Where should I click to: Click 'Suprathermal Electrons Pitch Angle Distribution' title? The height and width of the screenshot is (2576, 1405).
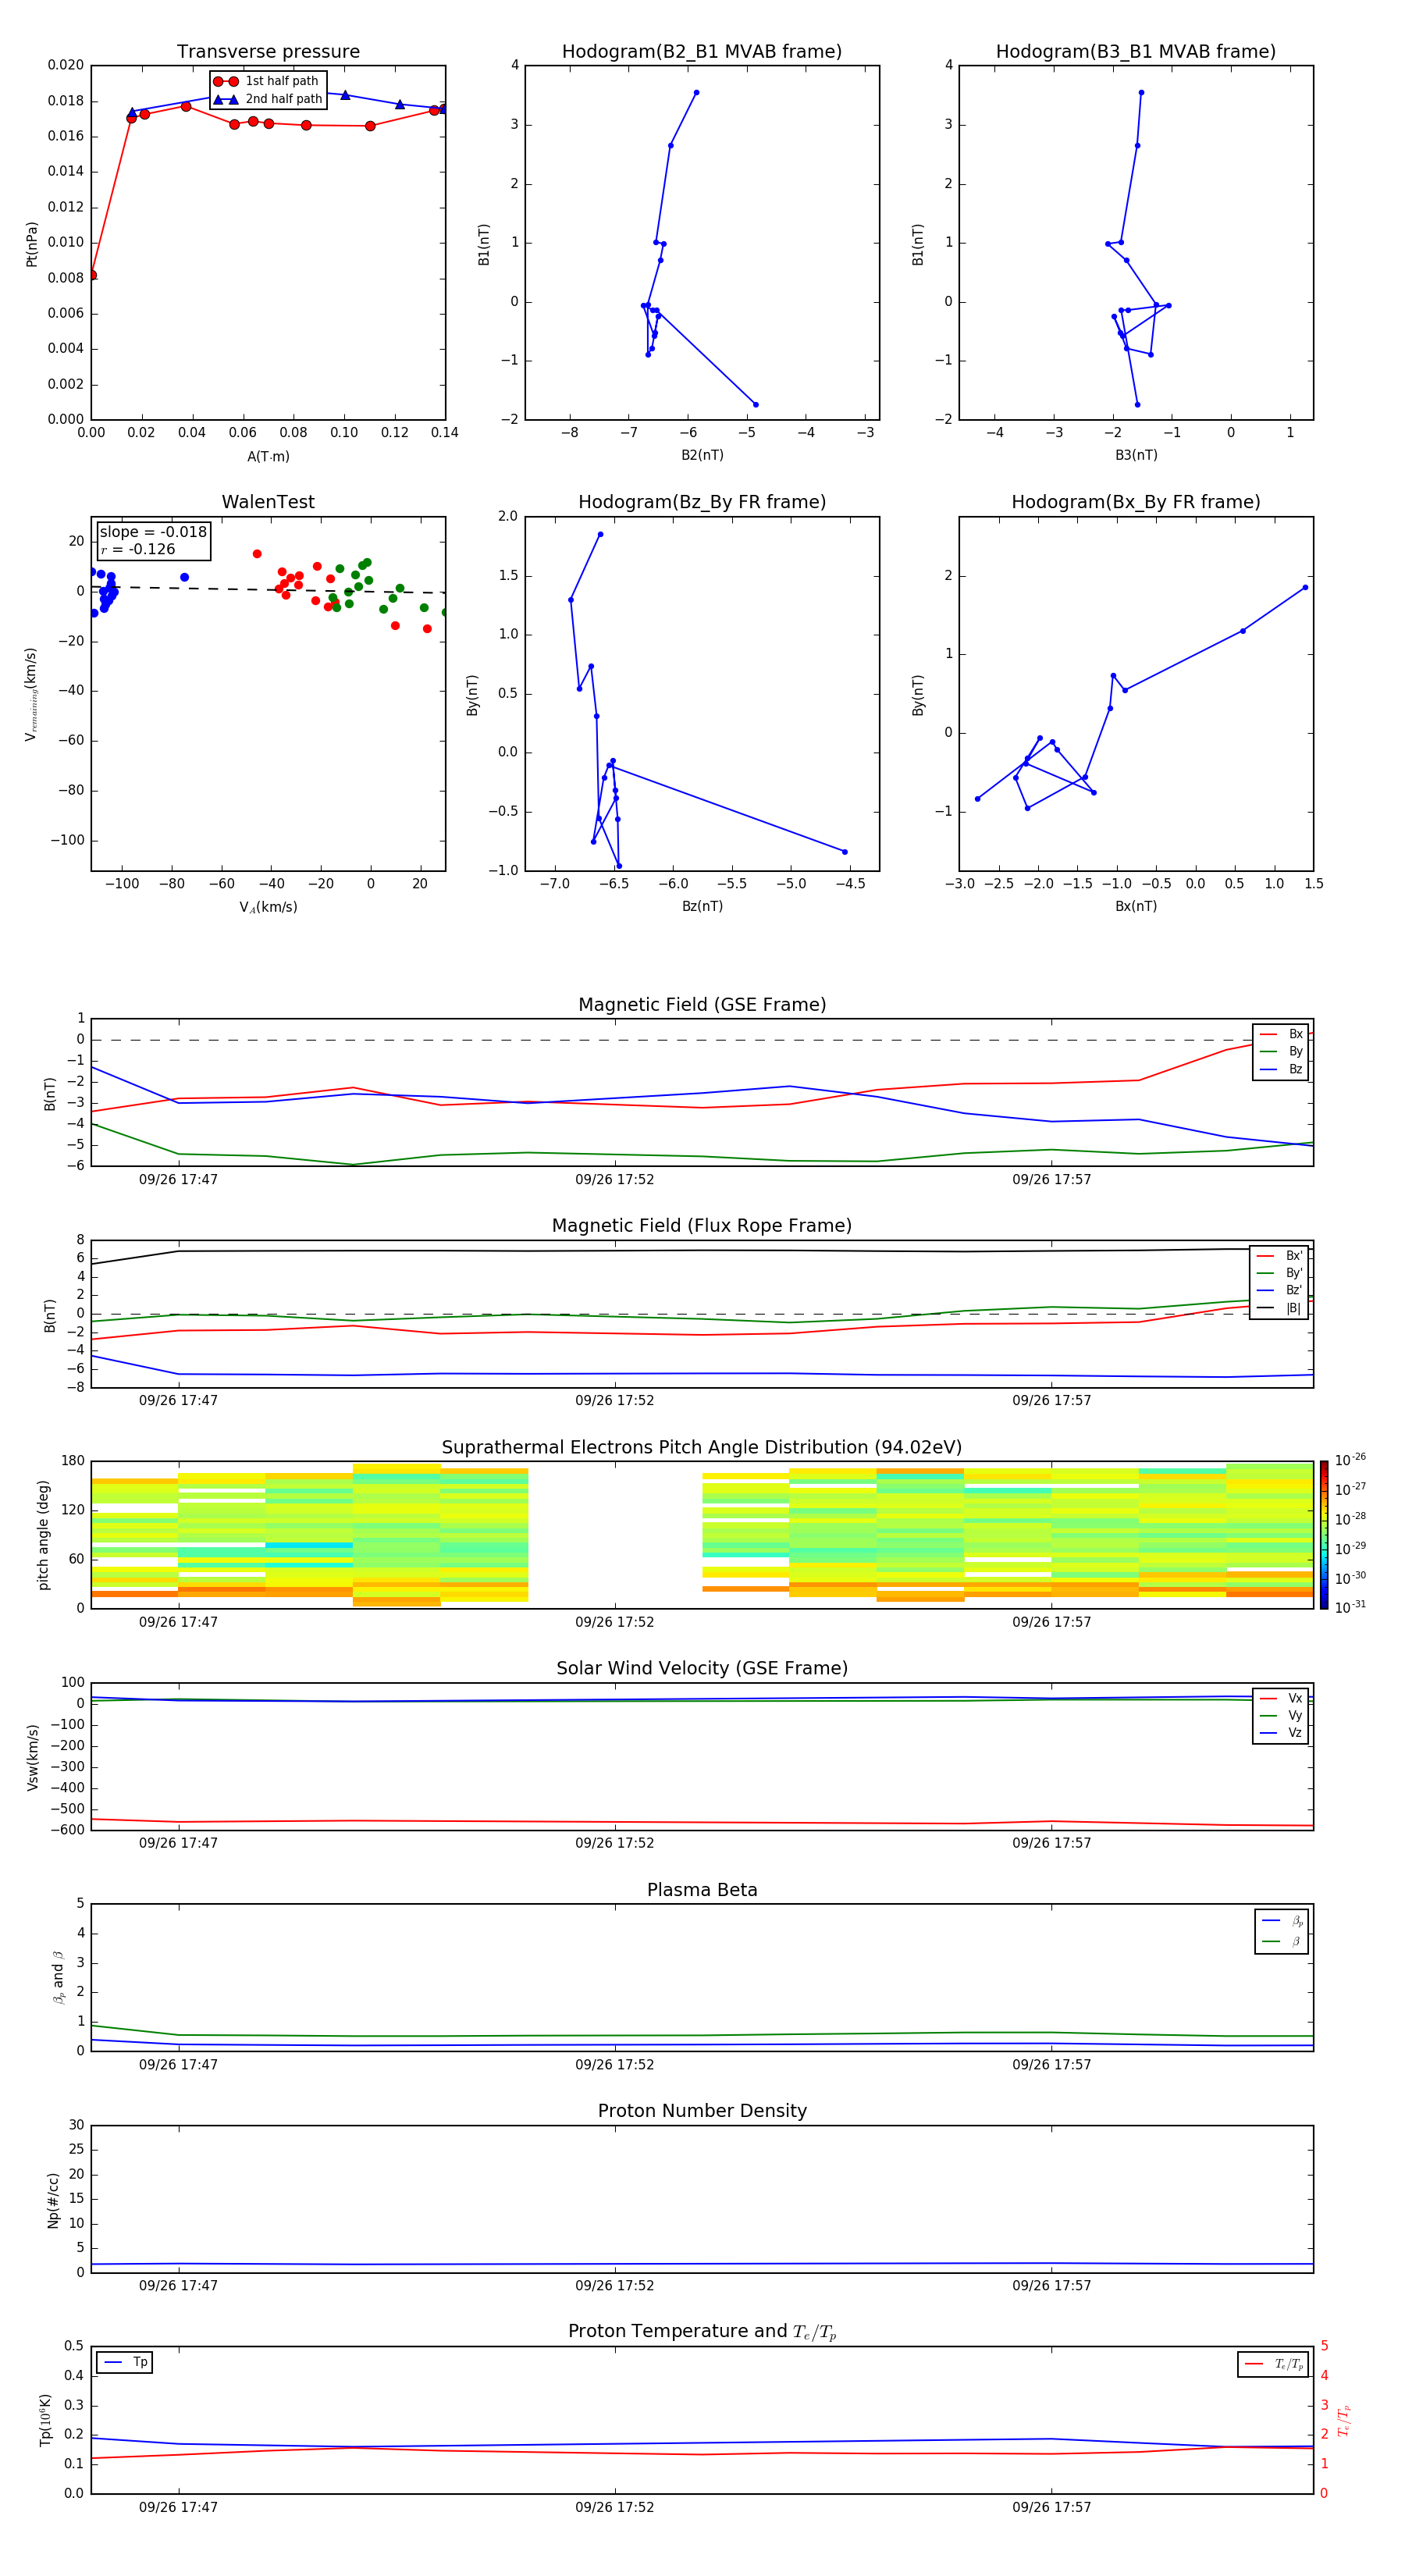tap(702, 1448)
